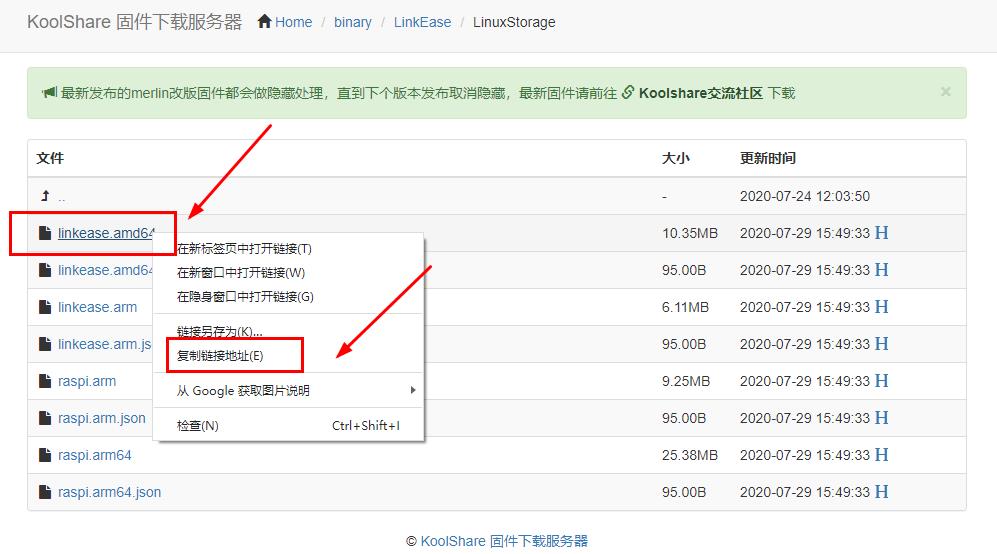
Task: Click the H icon in raspi.arm.json row
Action: [881, 417]
